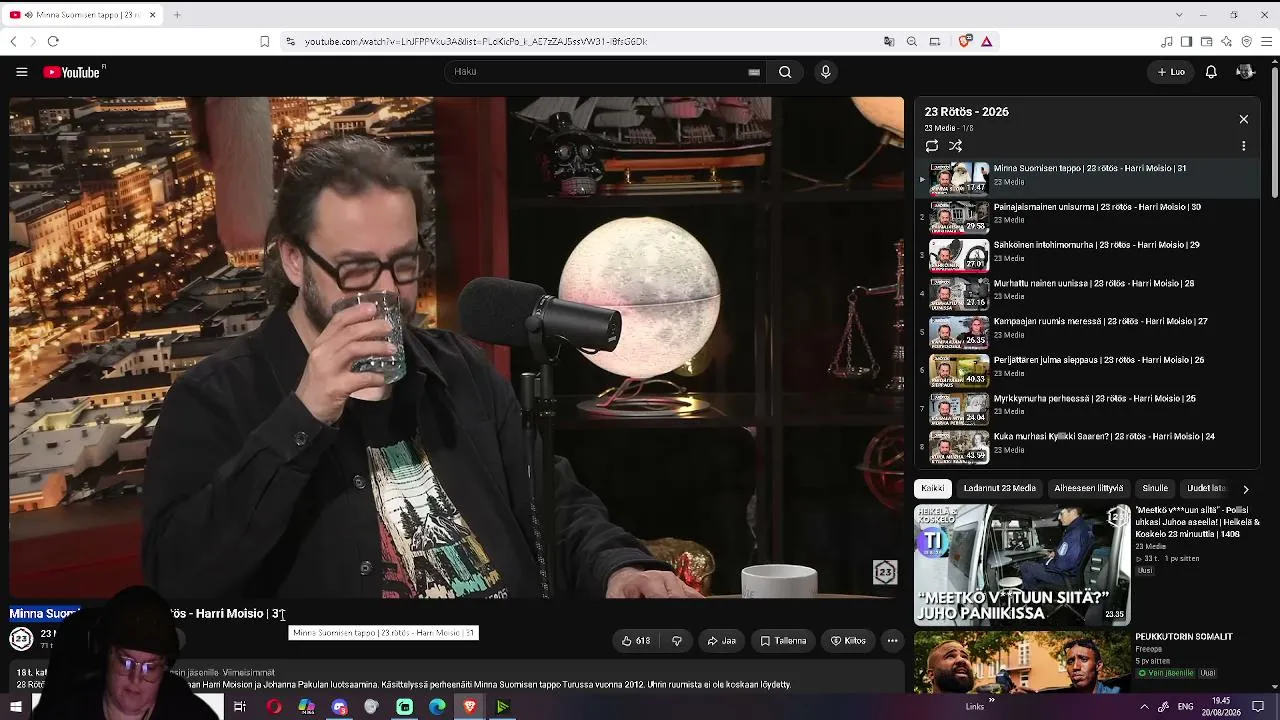Viewport: 1280px width, 720px height.
Task: Like the video with thumbs up
Action: click(635, 641)
